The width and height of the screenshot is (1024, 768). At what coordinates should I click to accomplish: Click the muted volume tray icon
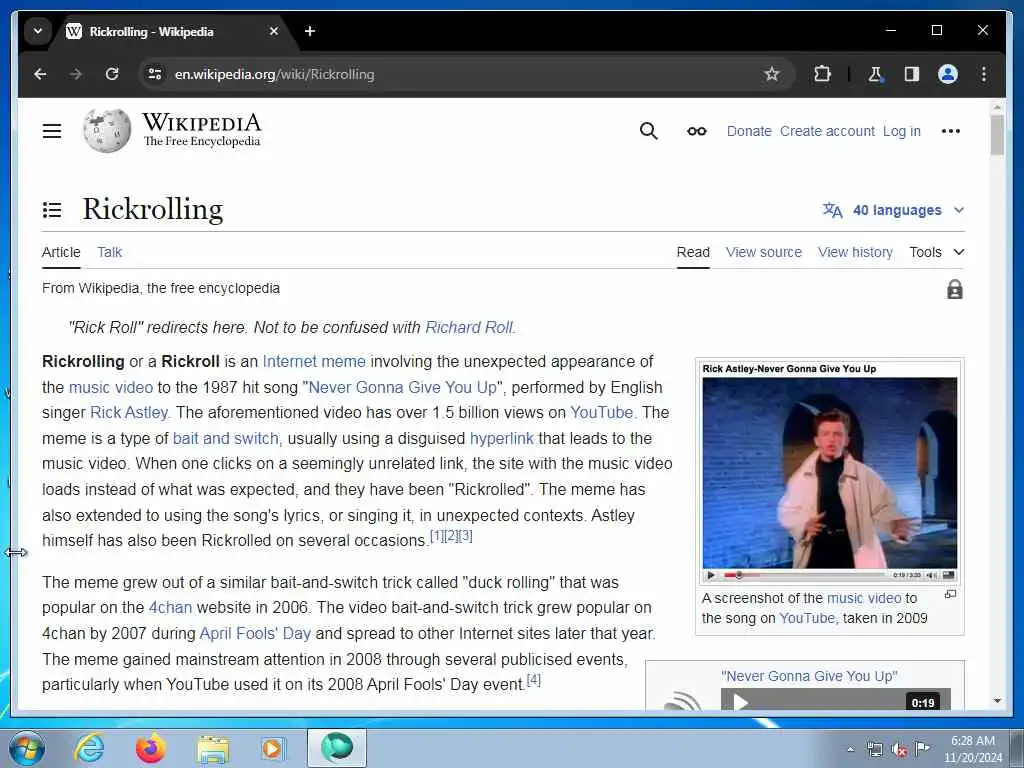pos(899,750)
